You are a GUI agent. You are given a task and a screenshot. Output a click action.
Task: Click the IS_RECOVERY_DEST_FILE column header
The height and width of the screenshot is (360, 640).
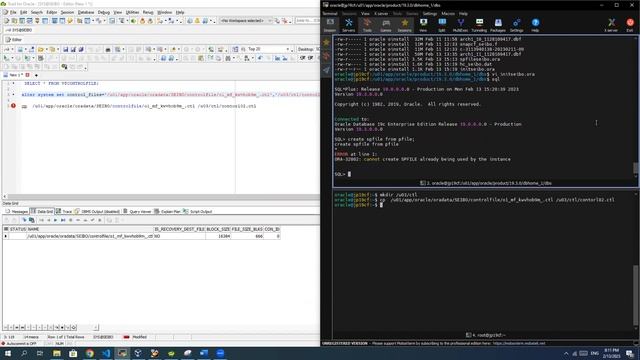pos(180,229)
